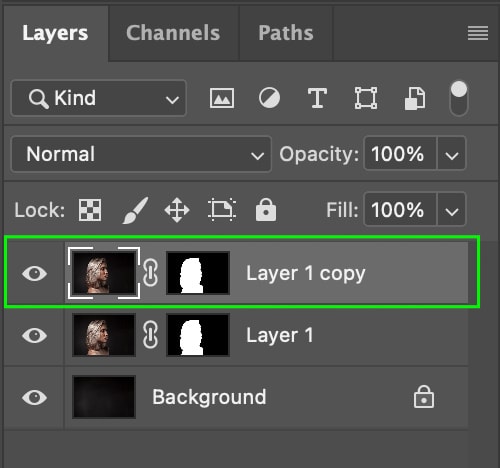Image resolution: width=500 pixels, height=468 pixels.
Task: Filter layers by type (T icon)
Action: pyautogui.click(x=317, y=98)
